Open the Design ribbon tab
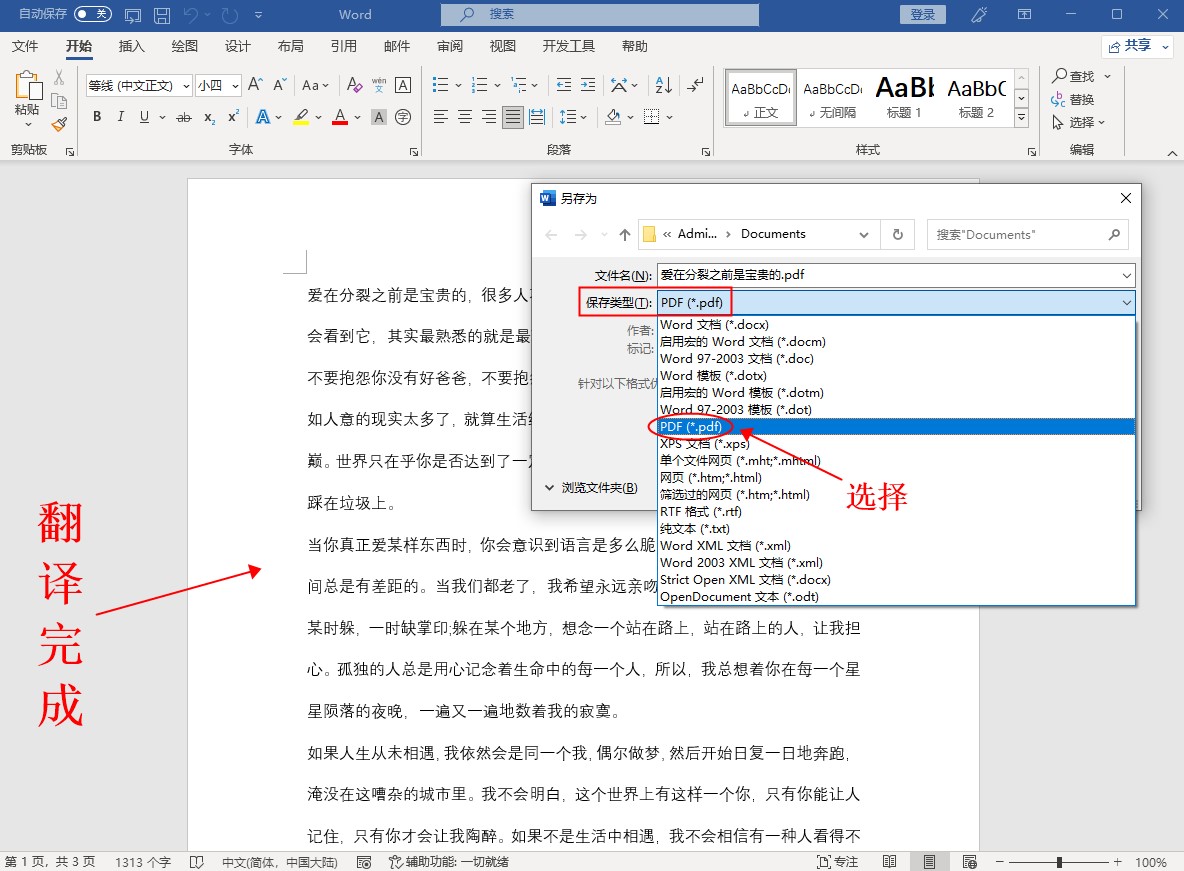This screenshot has width=1184, height=871. (237, 46)
